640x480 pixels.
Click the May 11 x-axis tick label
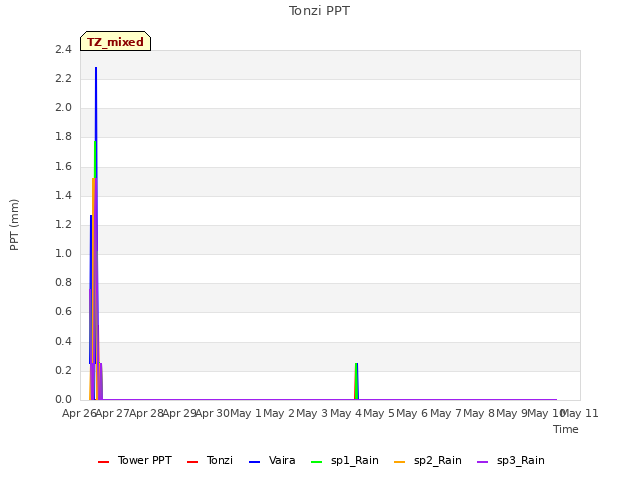[580, 413]
